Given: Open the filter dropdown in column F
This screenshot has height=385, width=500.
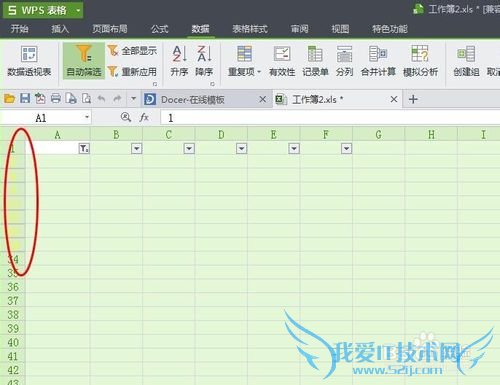Looking at the screenshot, I should click(347, 148).
